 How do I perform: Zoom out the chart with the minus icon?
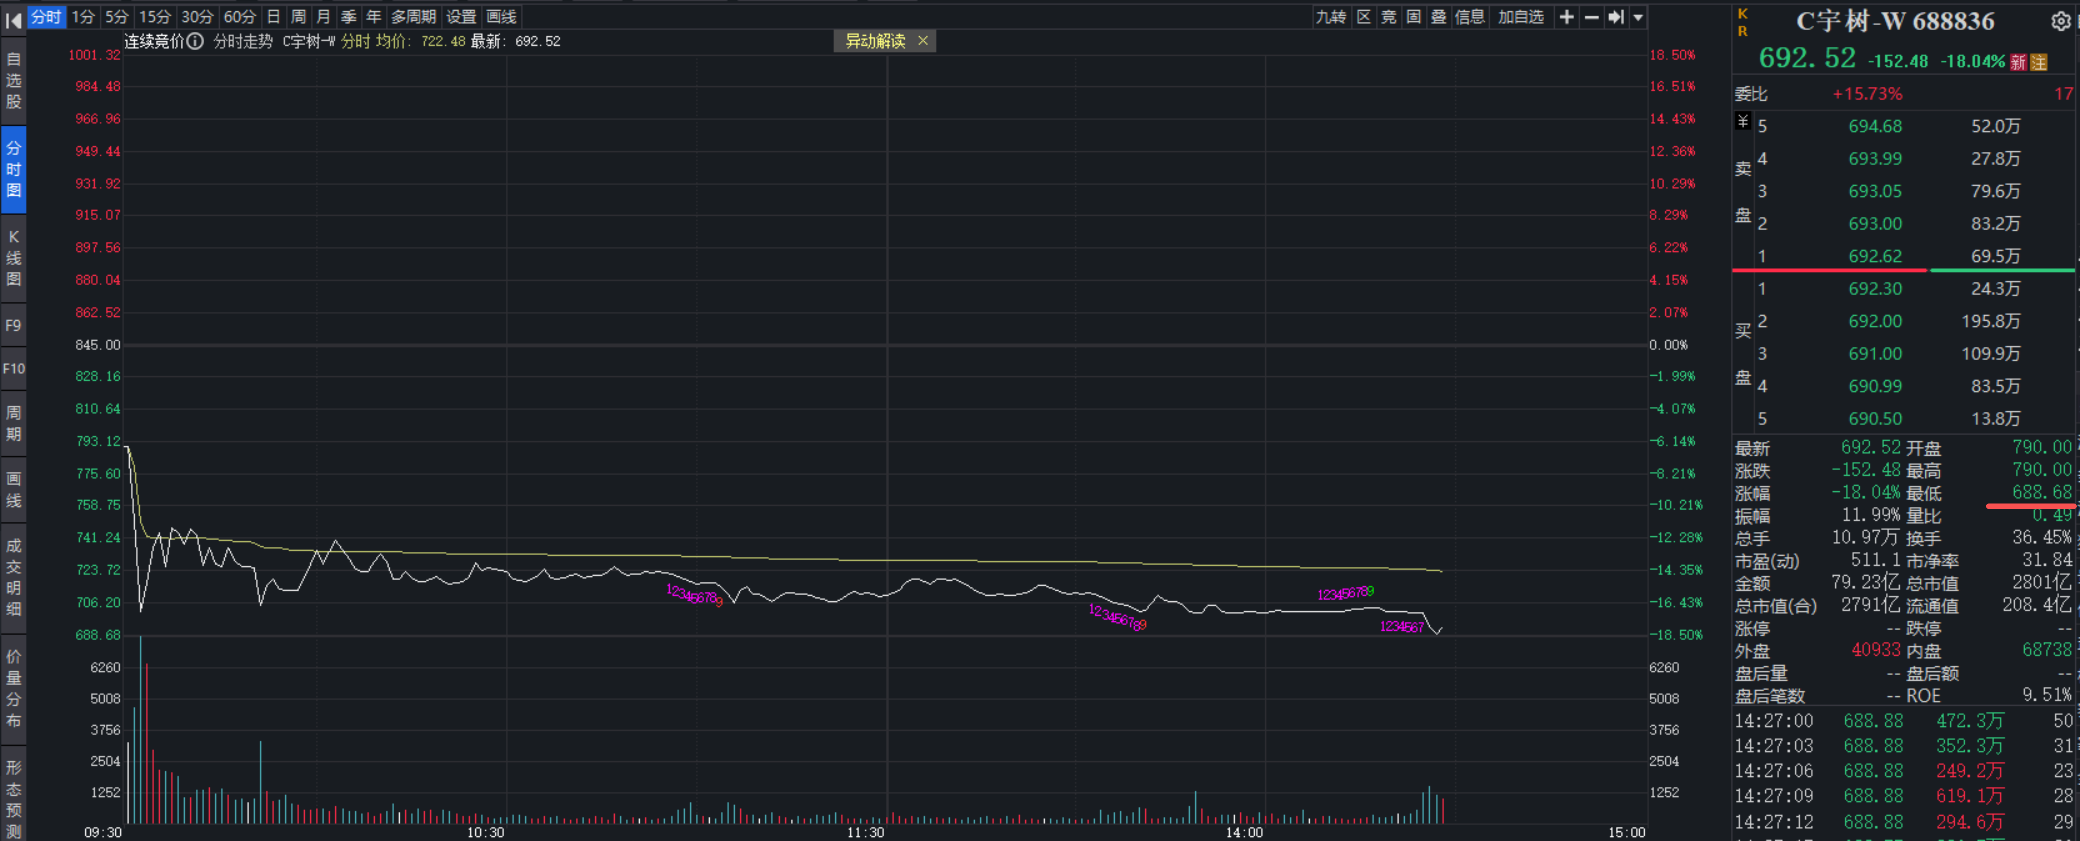pyautogui.click(x=1591, y=17)
